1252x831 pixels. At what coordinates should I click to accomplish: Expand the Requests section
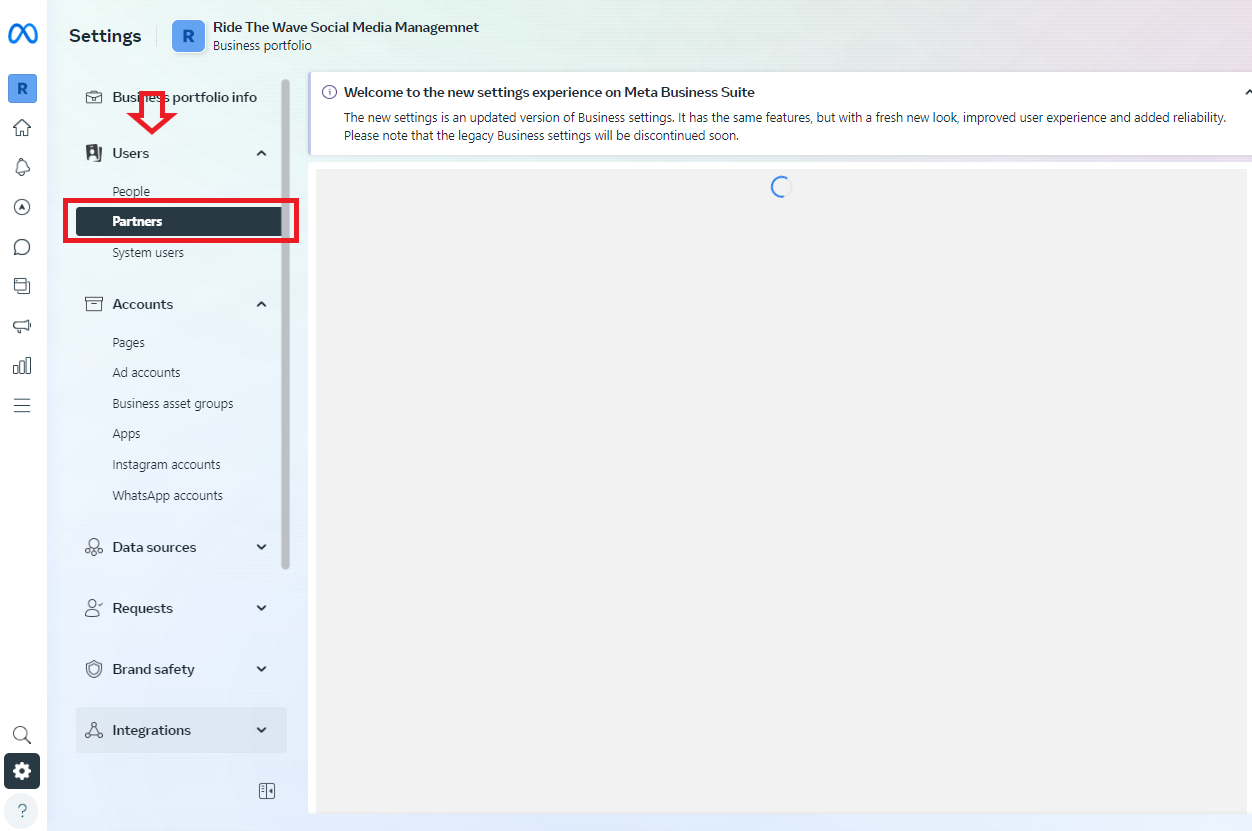pyautogui.click(x=261, y=608)
